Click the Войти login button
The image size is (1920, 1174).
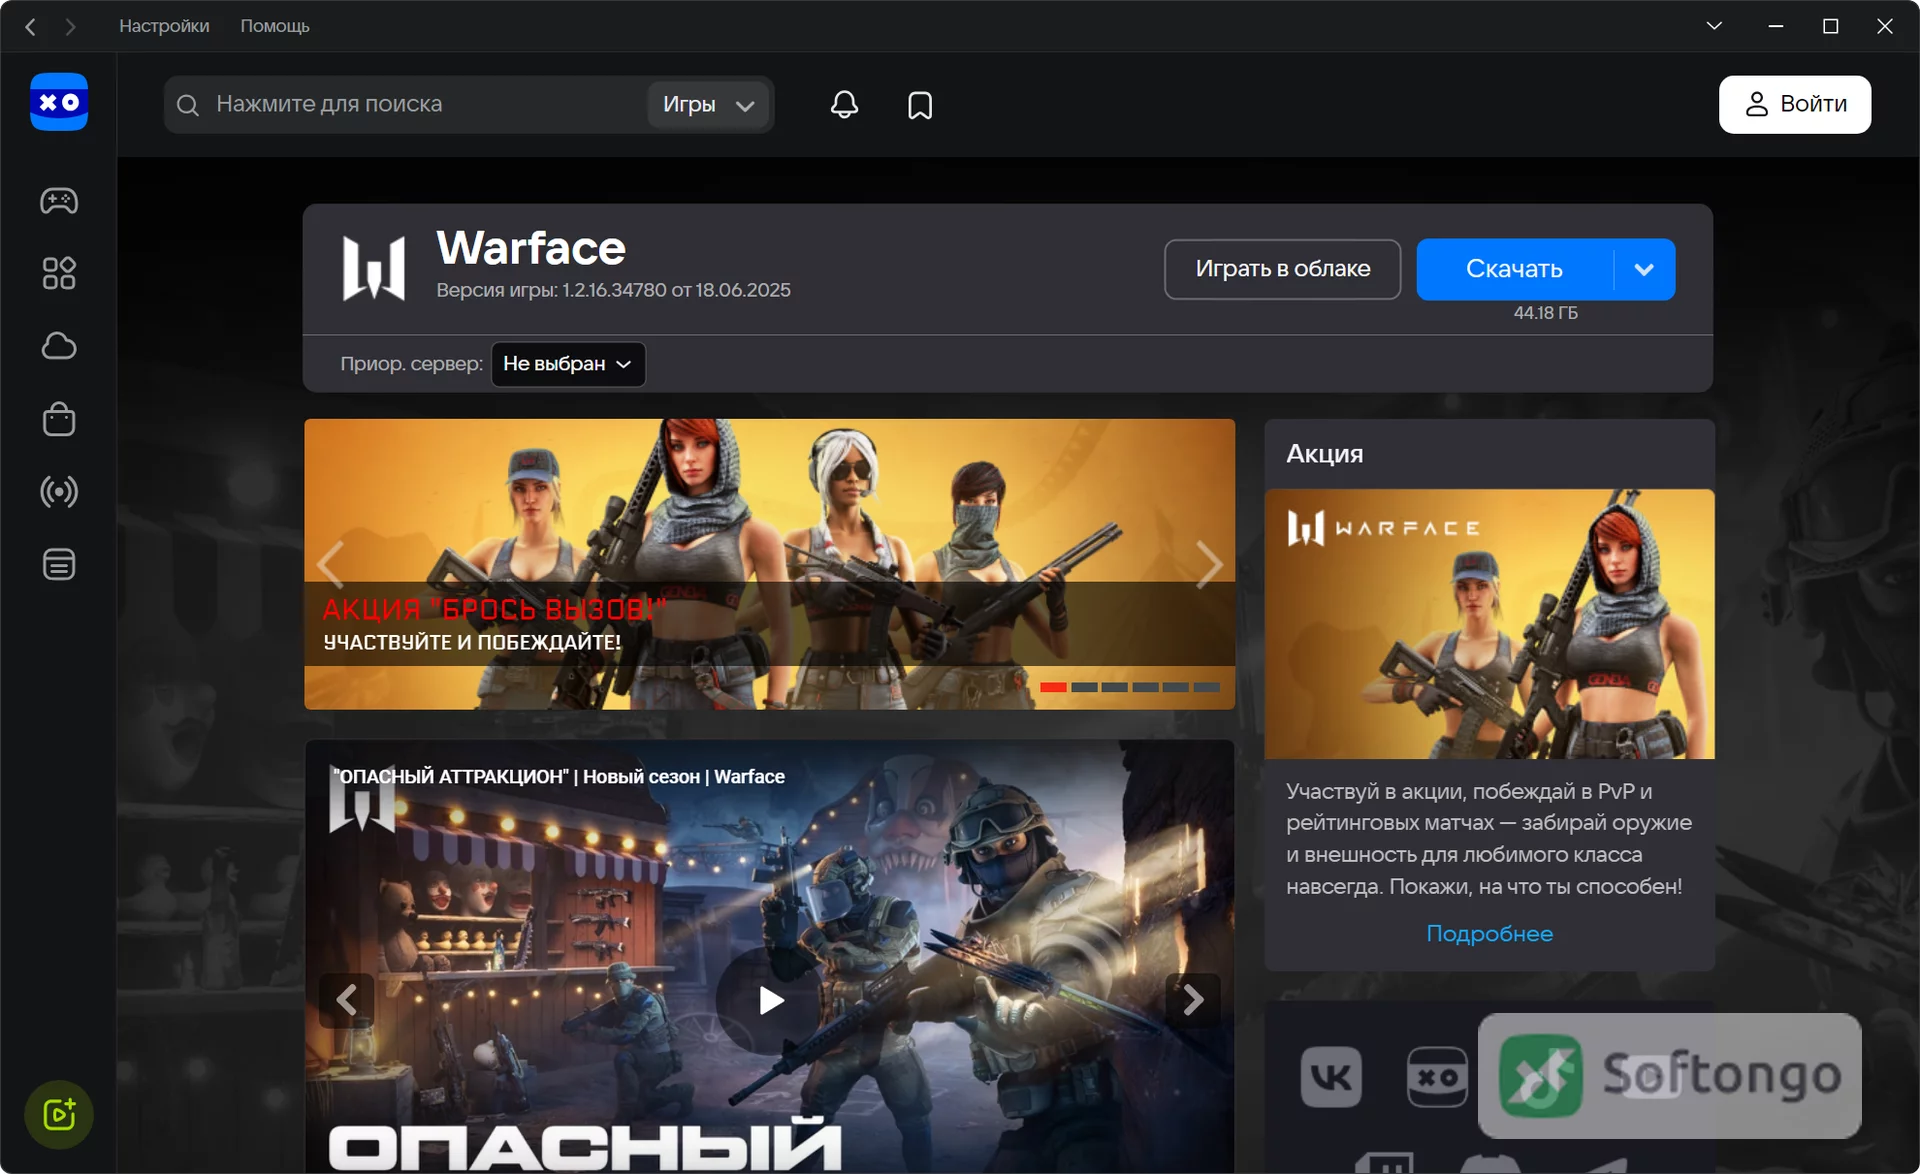click(1795, 104)
